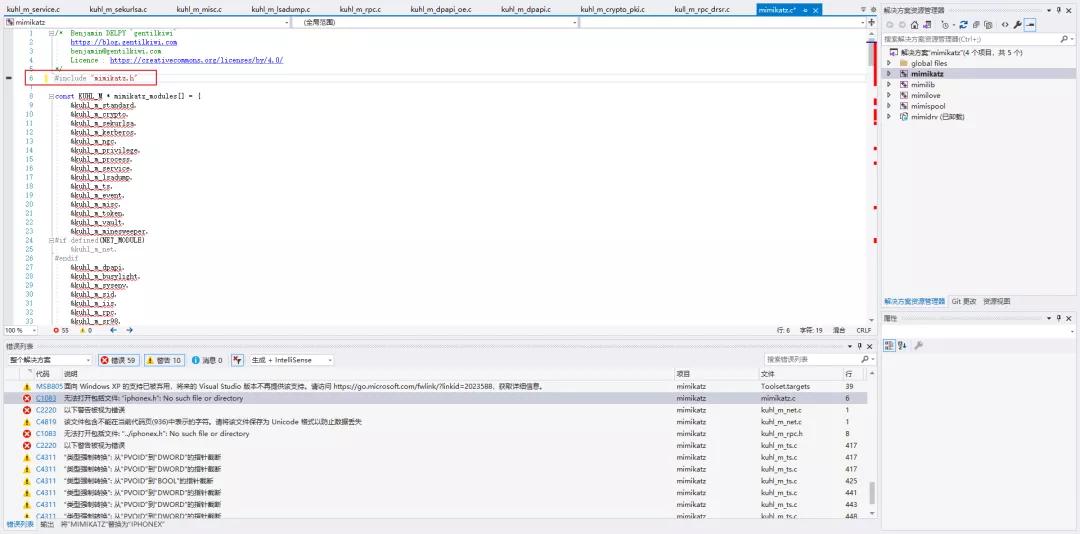Click in error list search field

[x=813, y=360]
